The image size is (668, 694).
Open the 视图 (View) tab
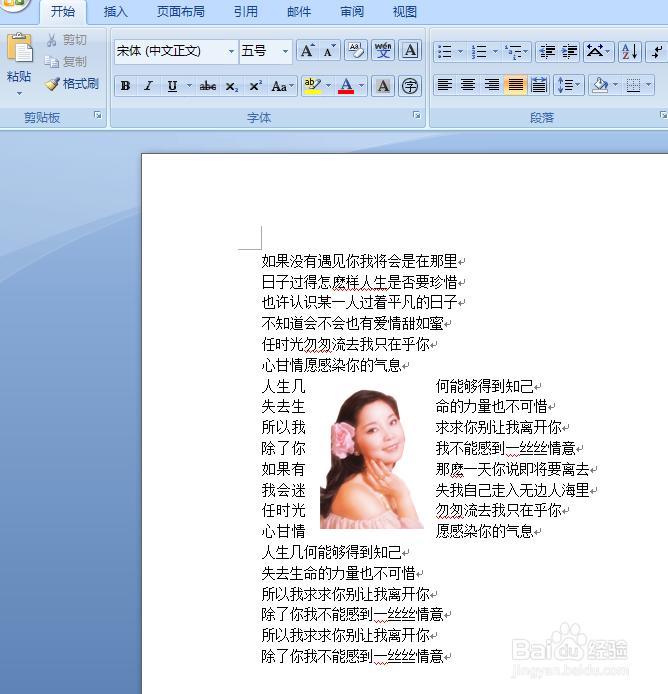coord(405,12)
